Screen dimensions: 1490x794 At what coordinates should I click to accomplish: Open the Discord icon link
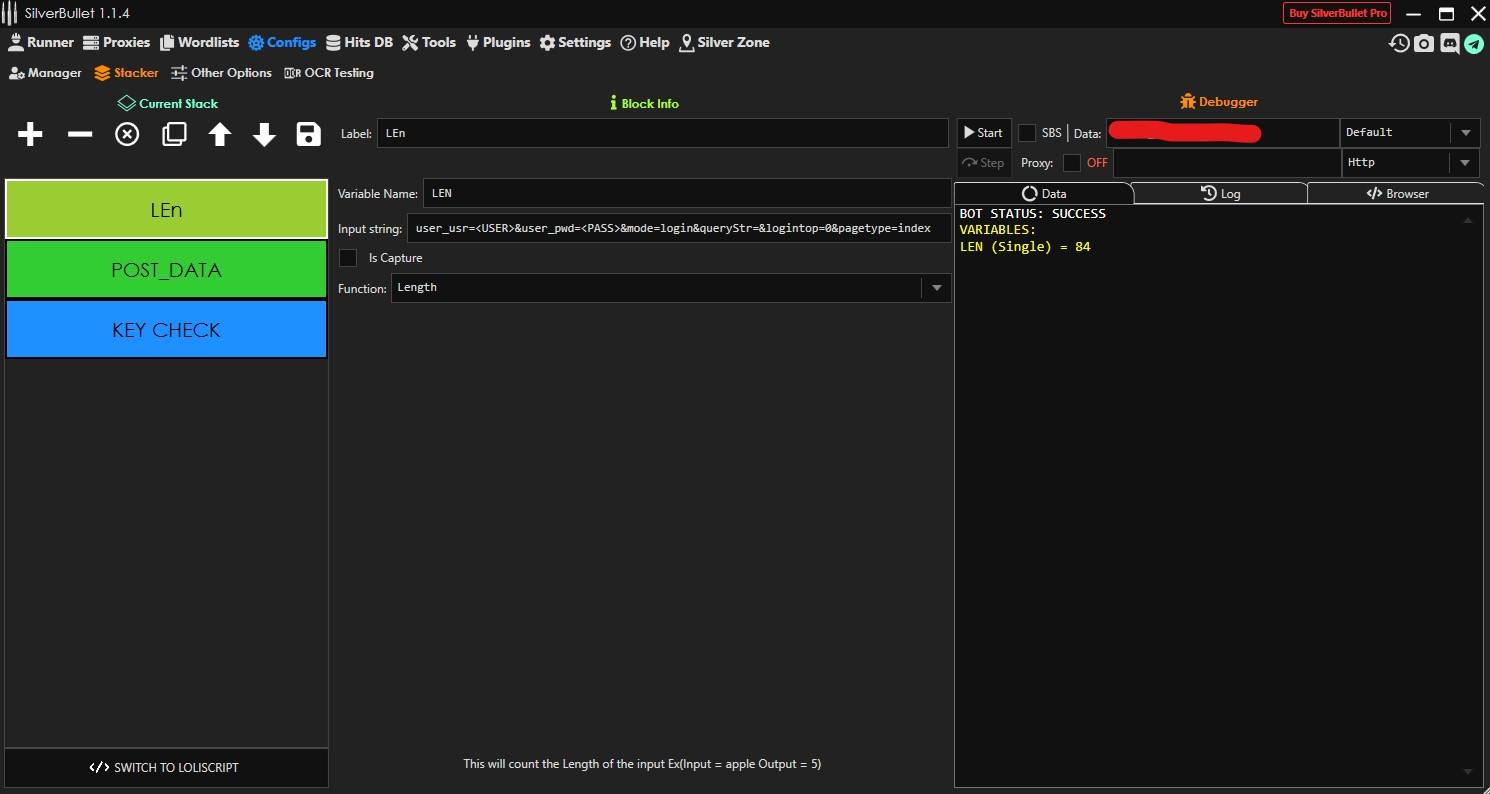tap(1449, 43)
